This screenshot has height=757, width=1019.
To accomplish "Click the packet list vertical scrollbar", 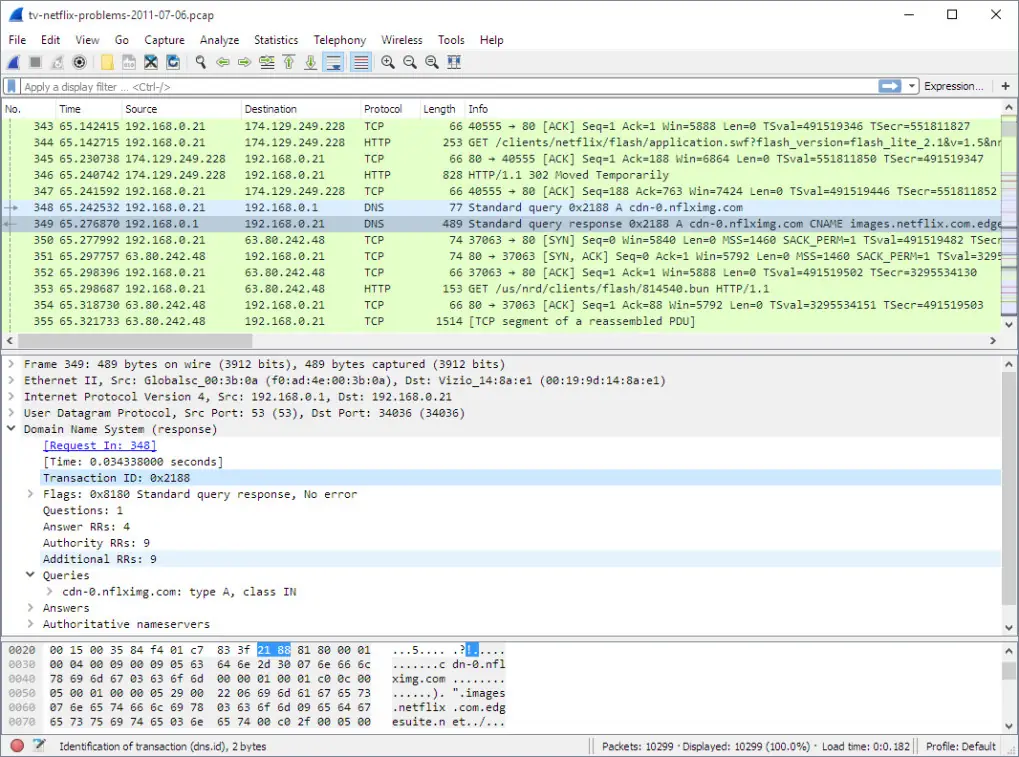I will coord(1009,220).
